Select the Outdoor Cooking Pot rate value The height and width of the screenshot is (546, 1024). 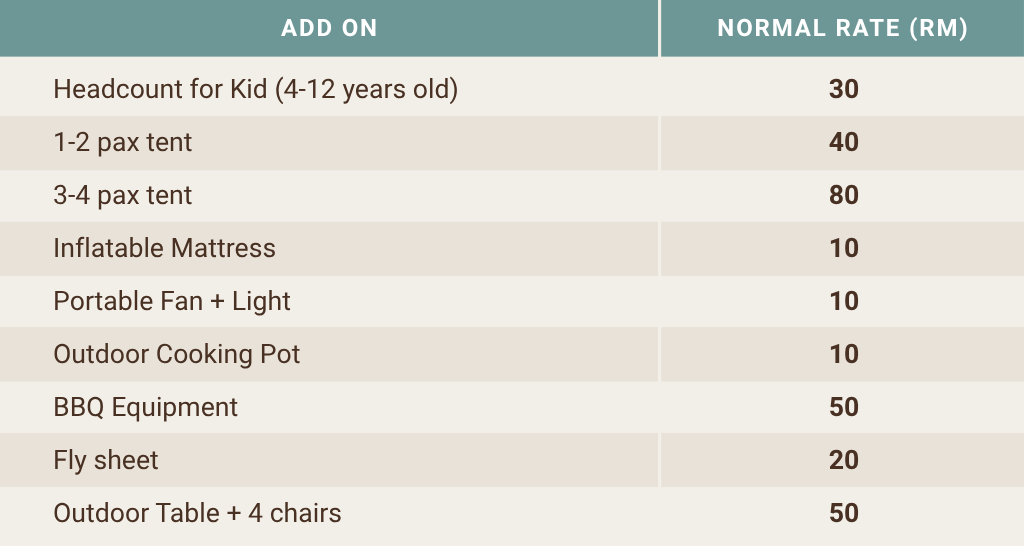844,354
